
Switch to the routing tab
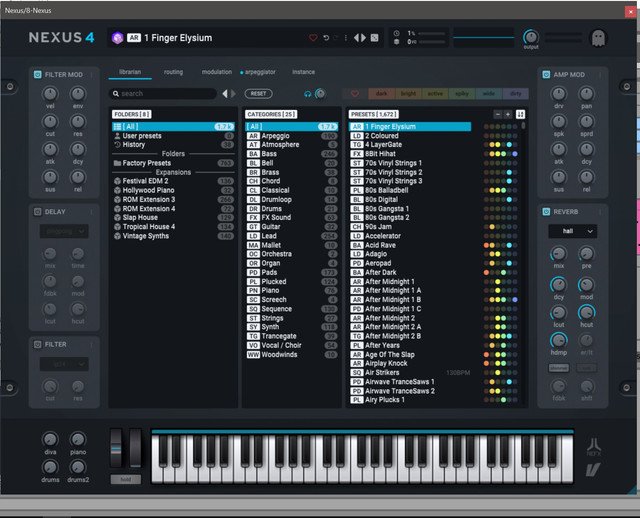[x=173, y=72]
